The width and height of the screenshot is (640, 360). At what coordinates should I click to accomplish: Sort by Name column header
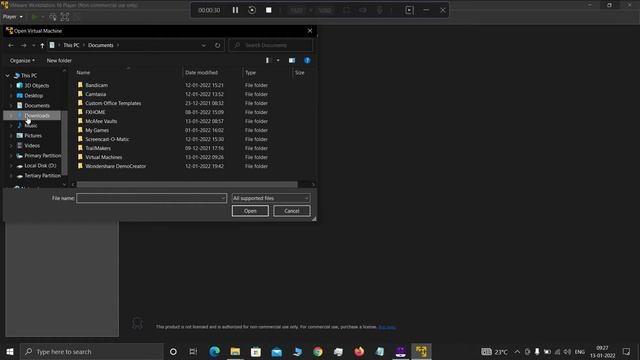[83, 73]
